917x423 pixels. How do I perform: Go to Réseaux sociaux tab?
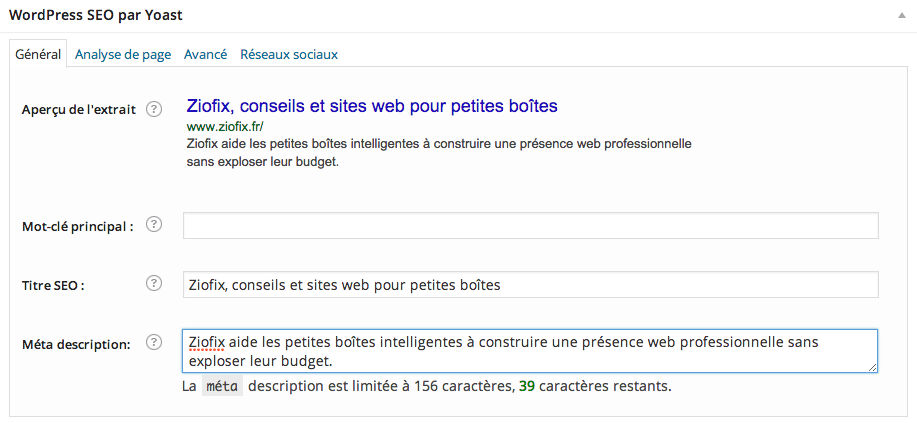[289, 54]
